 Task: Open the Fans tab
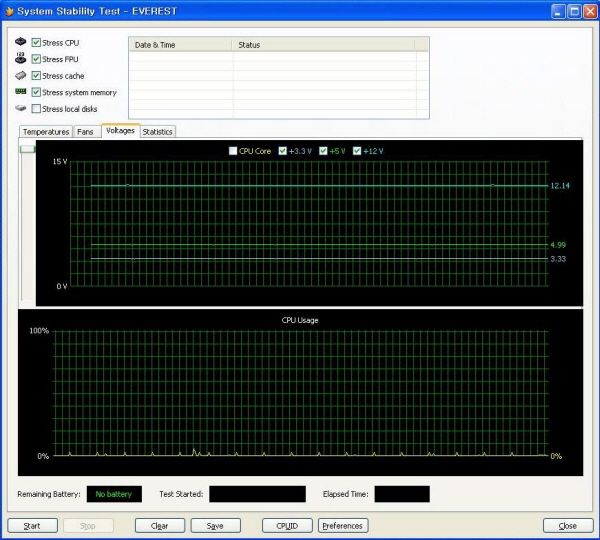click(85, 132)
